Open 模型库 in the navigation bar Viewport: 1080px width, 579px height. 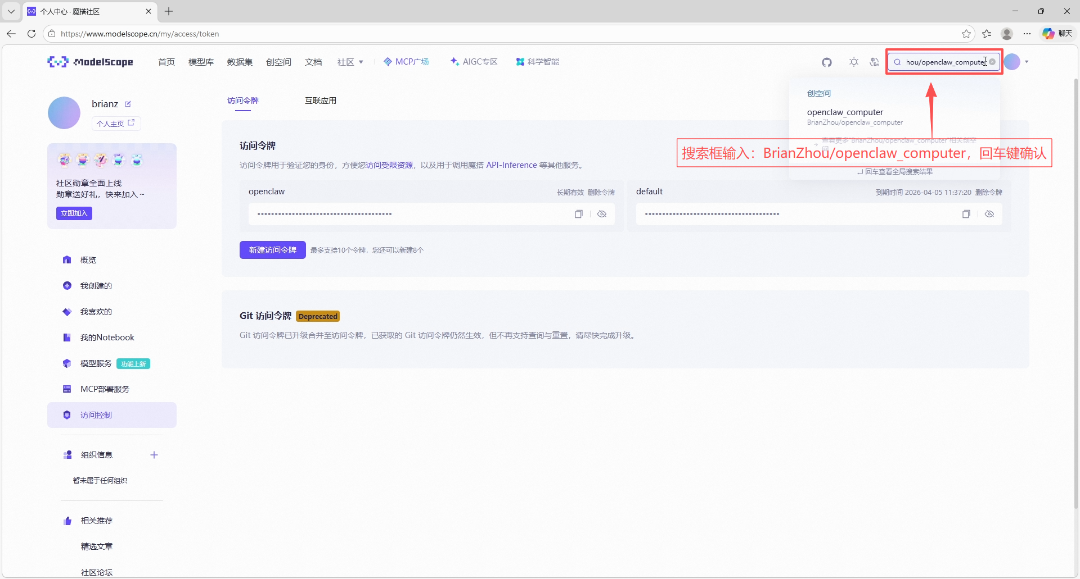201,62
